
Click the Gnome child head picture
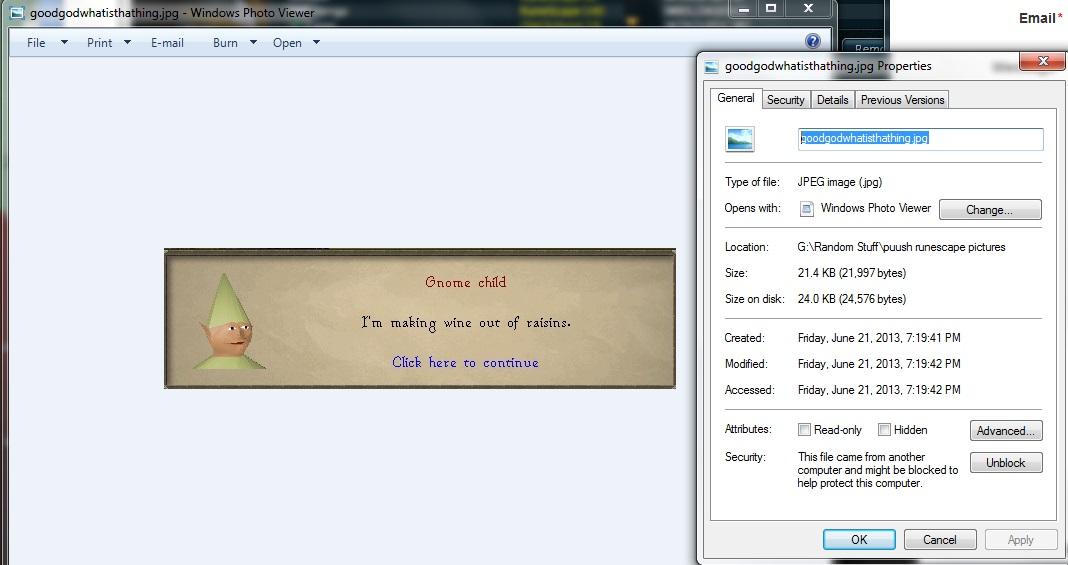pyautogui.click(x=229, y=323)
